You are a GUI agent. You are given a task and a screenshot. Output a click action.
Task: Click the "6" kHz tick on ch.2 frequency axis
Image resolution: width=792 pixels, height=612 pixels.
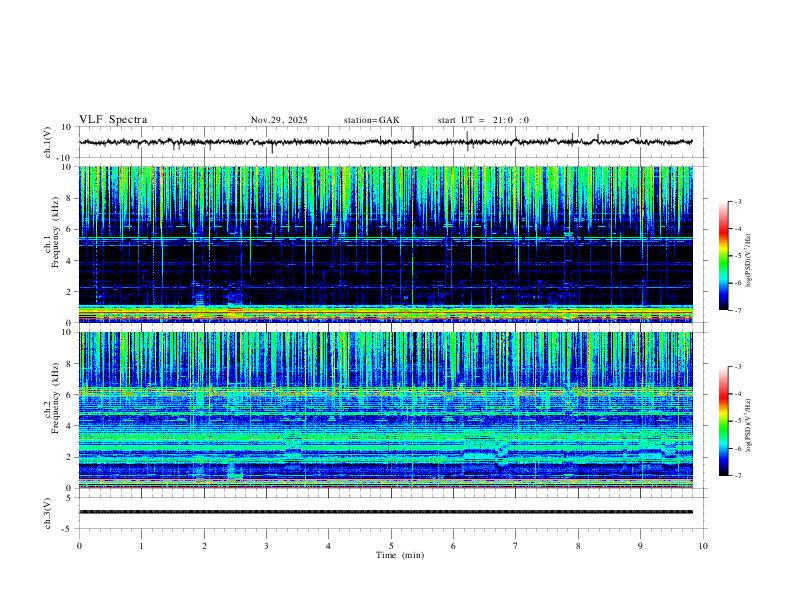[x=70, y=395]
